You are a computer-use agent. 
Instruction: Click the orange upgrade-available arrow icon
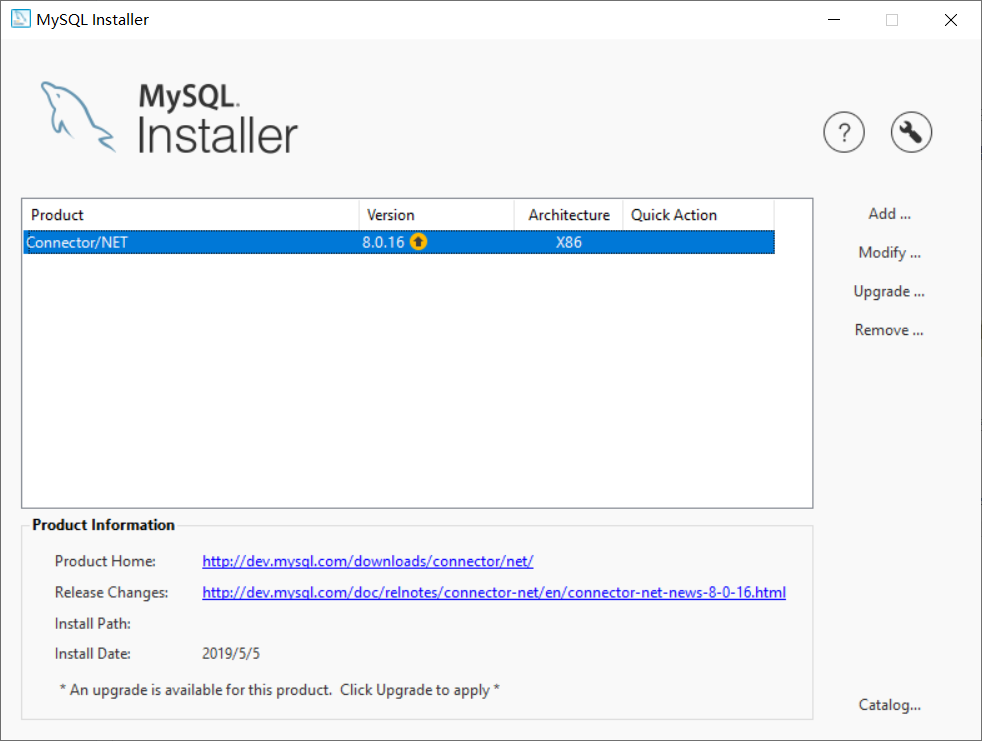click(418, 242)
